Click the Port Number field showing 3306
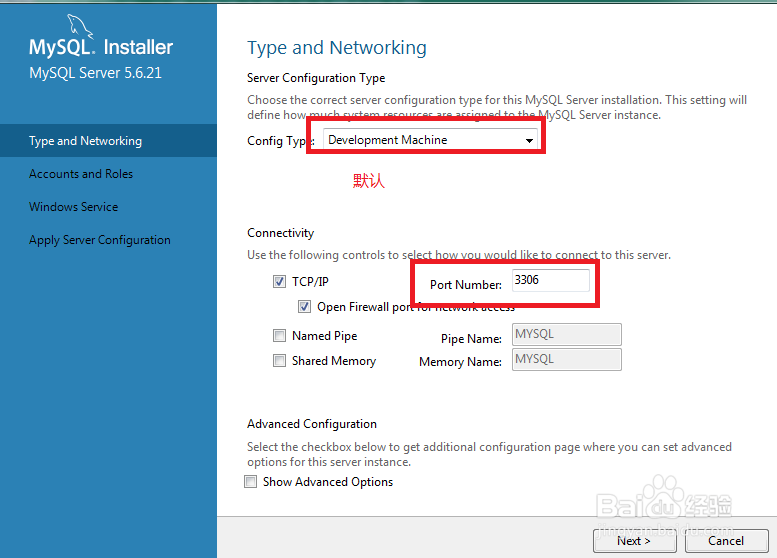This screenshot has height=558, width=777. tap(551, 280)
